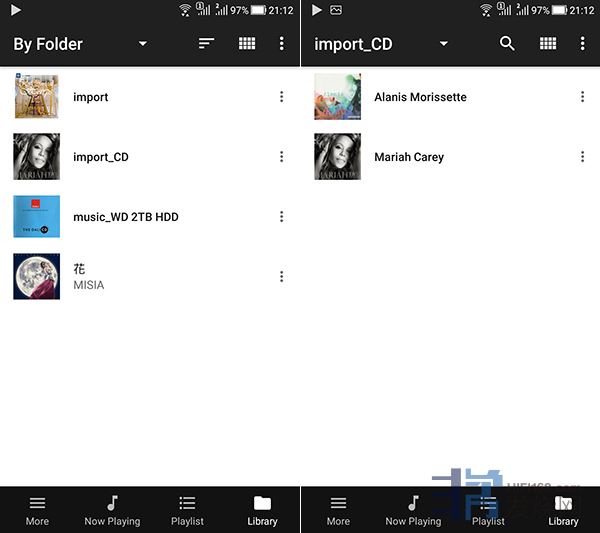Open More tab on left screen
600x533 pixels.
pyautogui.click(x=37, y=510)
